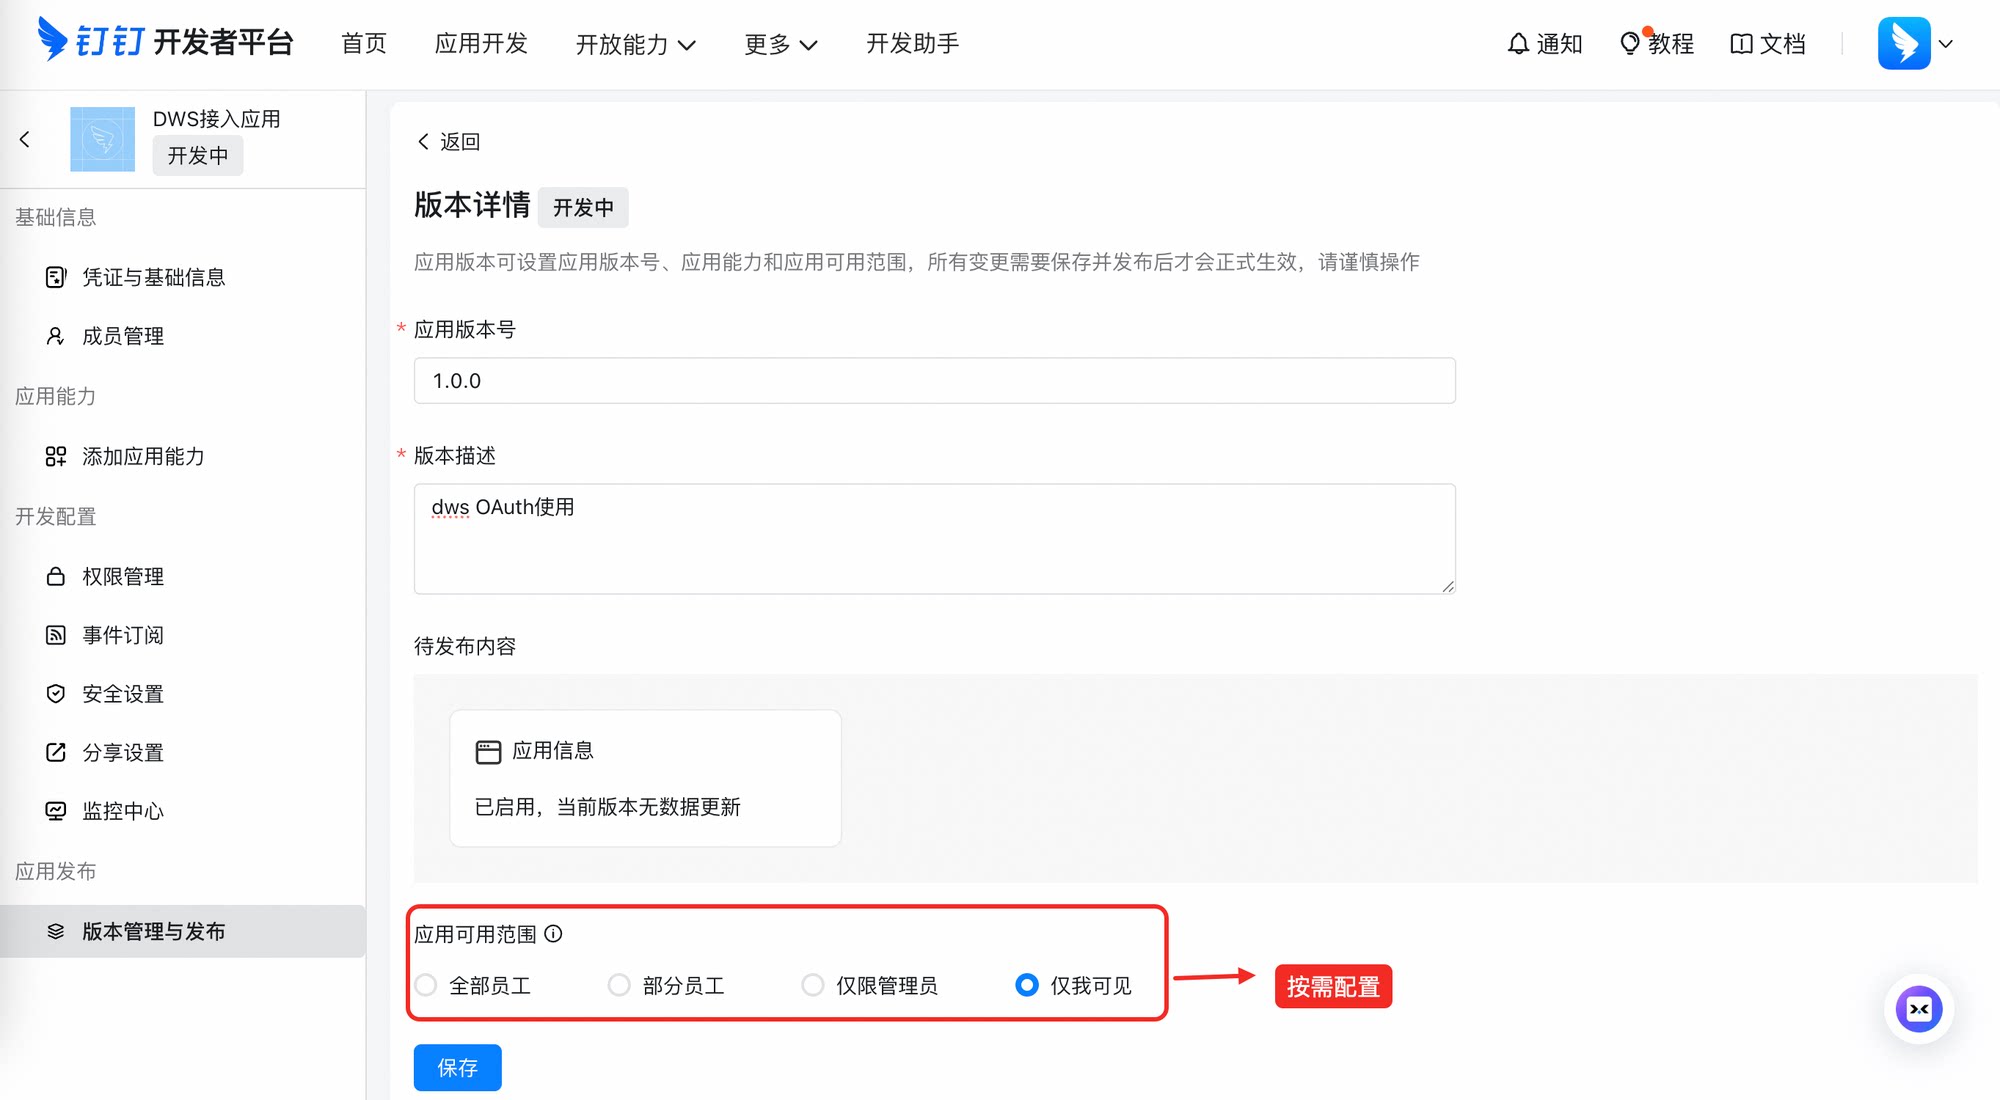
Task: Click the info icon beside 应用可用范围
Action: [x=553, y=934]
